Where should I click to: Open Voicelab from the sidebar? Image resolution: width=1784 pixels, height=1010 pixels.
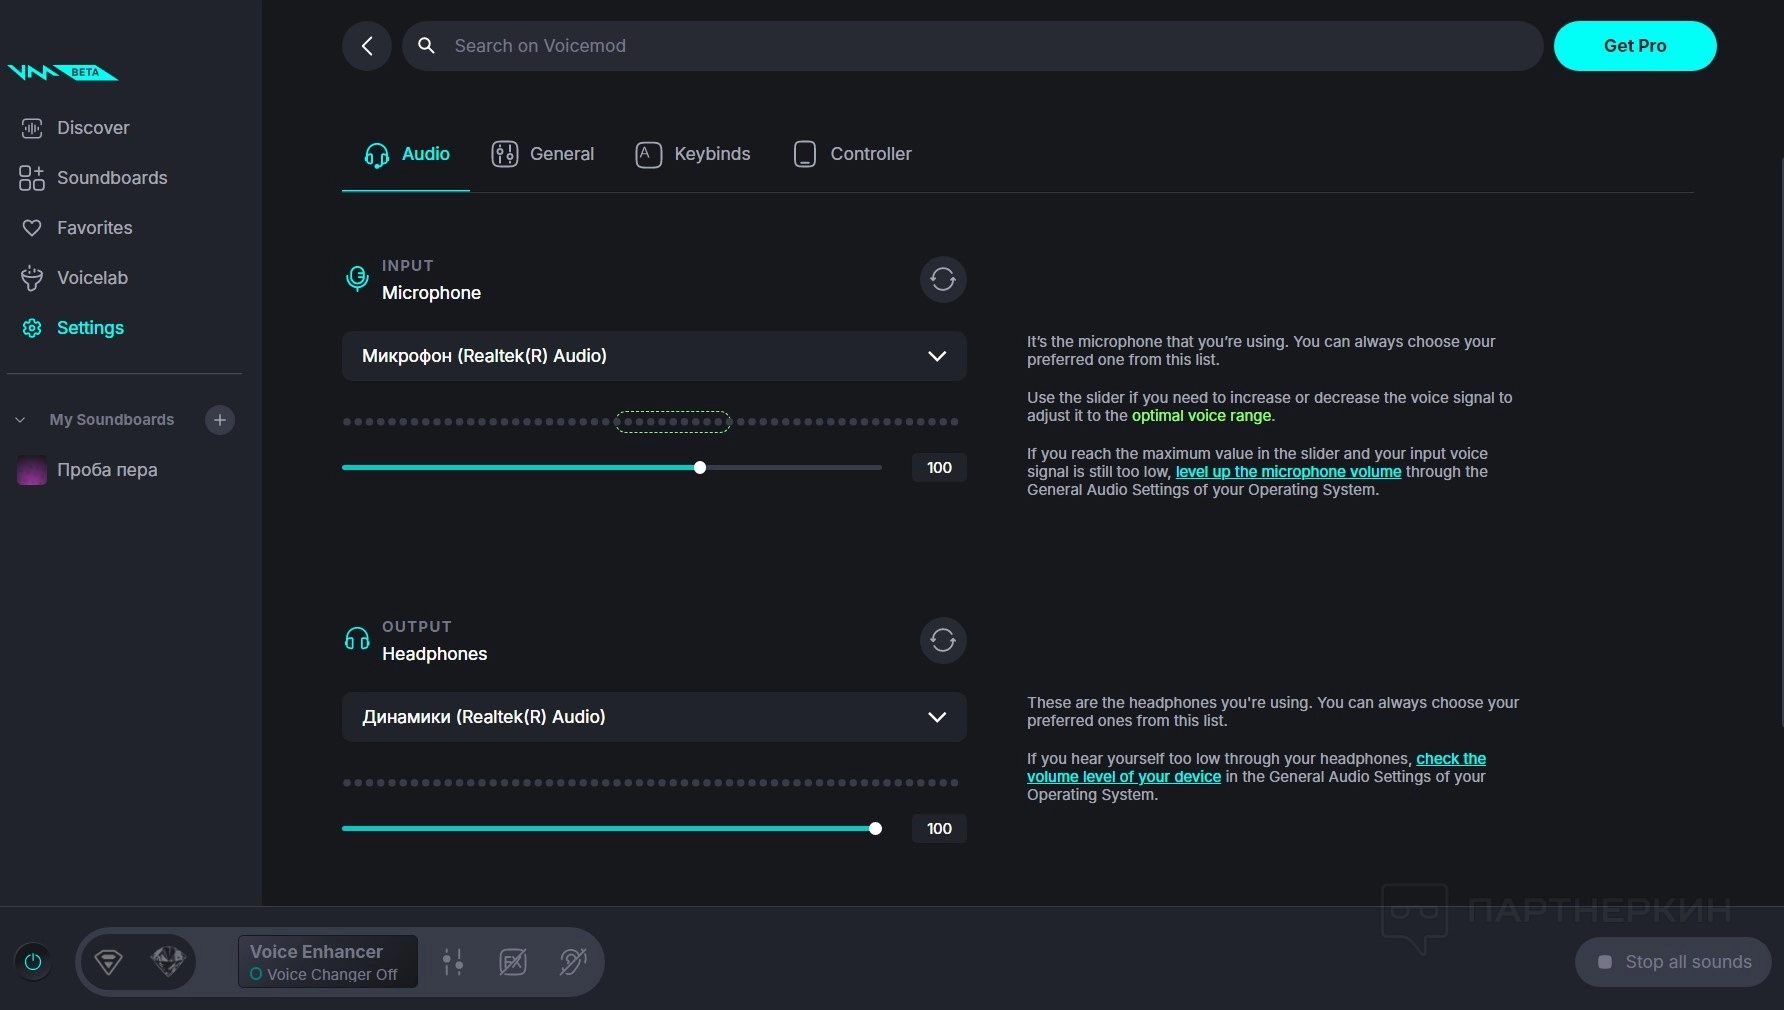(x=92, y=278)
